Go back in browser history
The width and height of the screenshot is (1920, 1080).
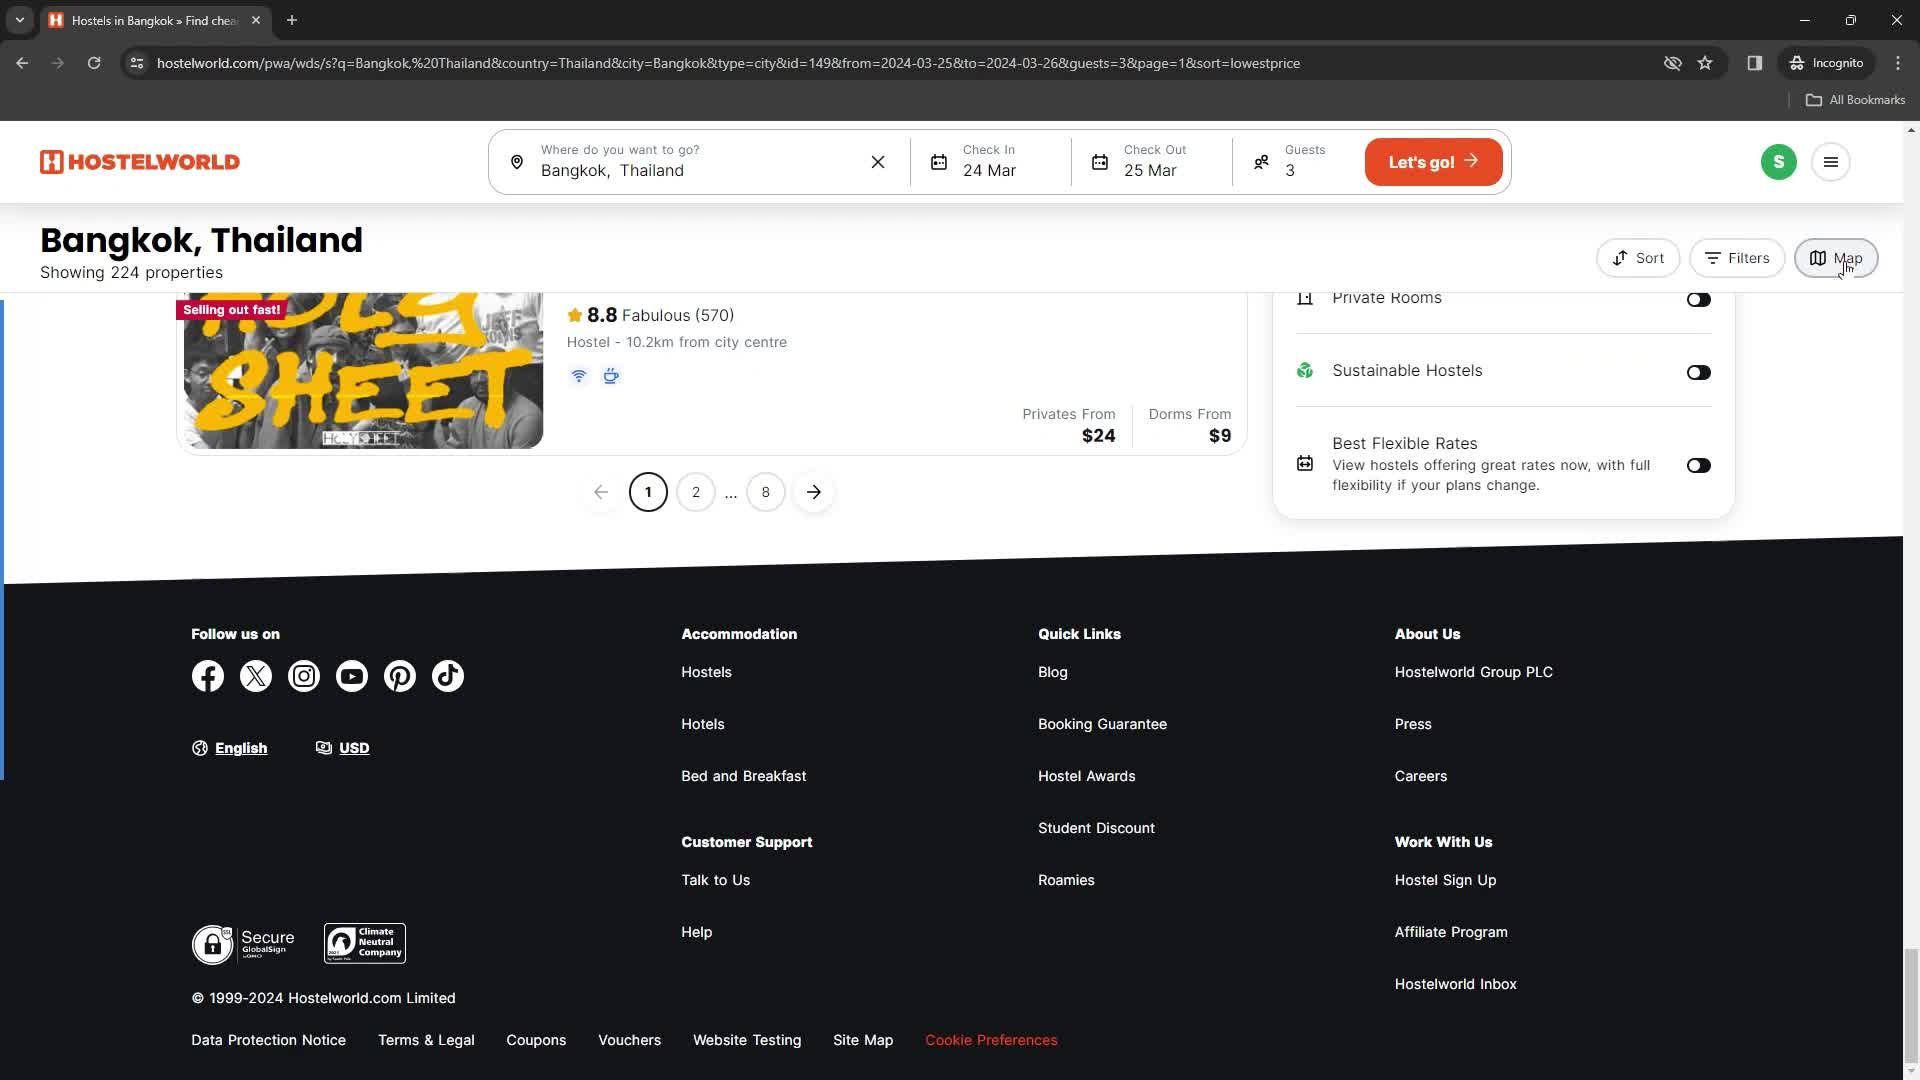(22, 63)
